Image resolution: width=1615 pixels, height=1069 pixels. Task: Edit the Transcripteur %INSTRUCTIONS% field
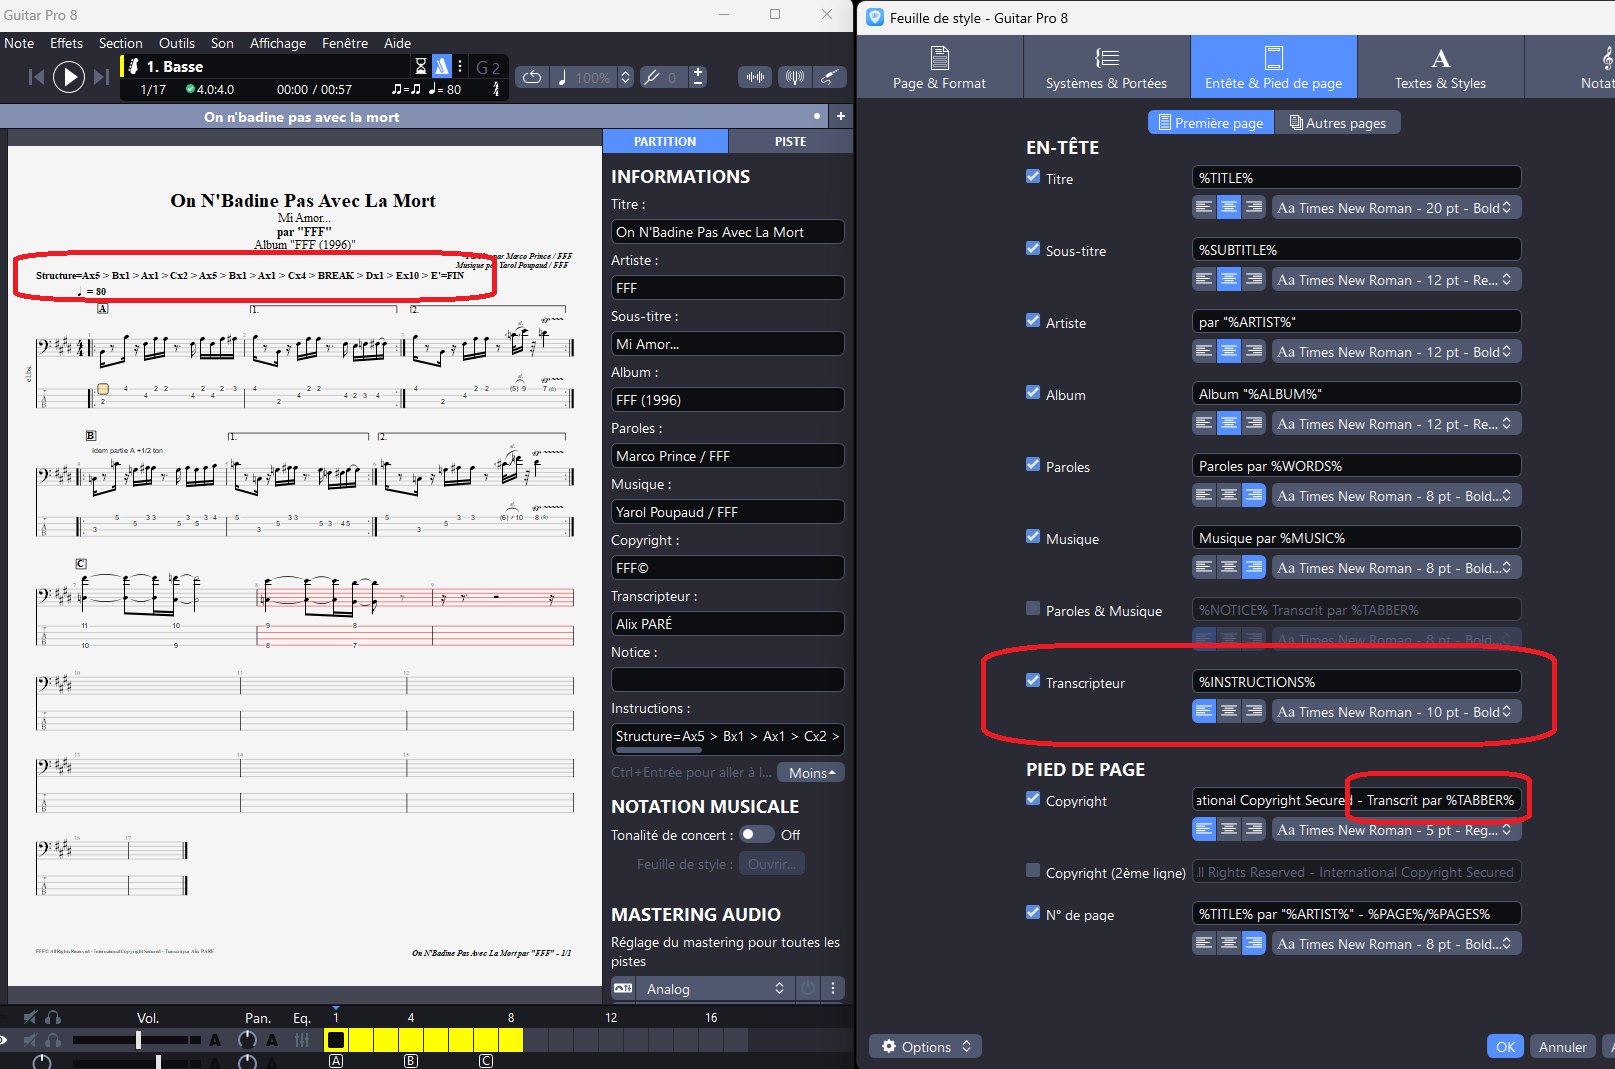[1356, 681]
